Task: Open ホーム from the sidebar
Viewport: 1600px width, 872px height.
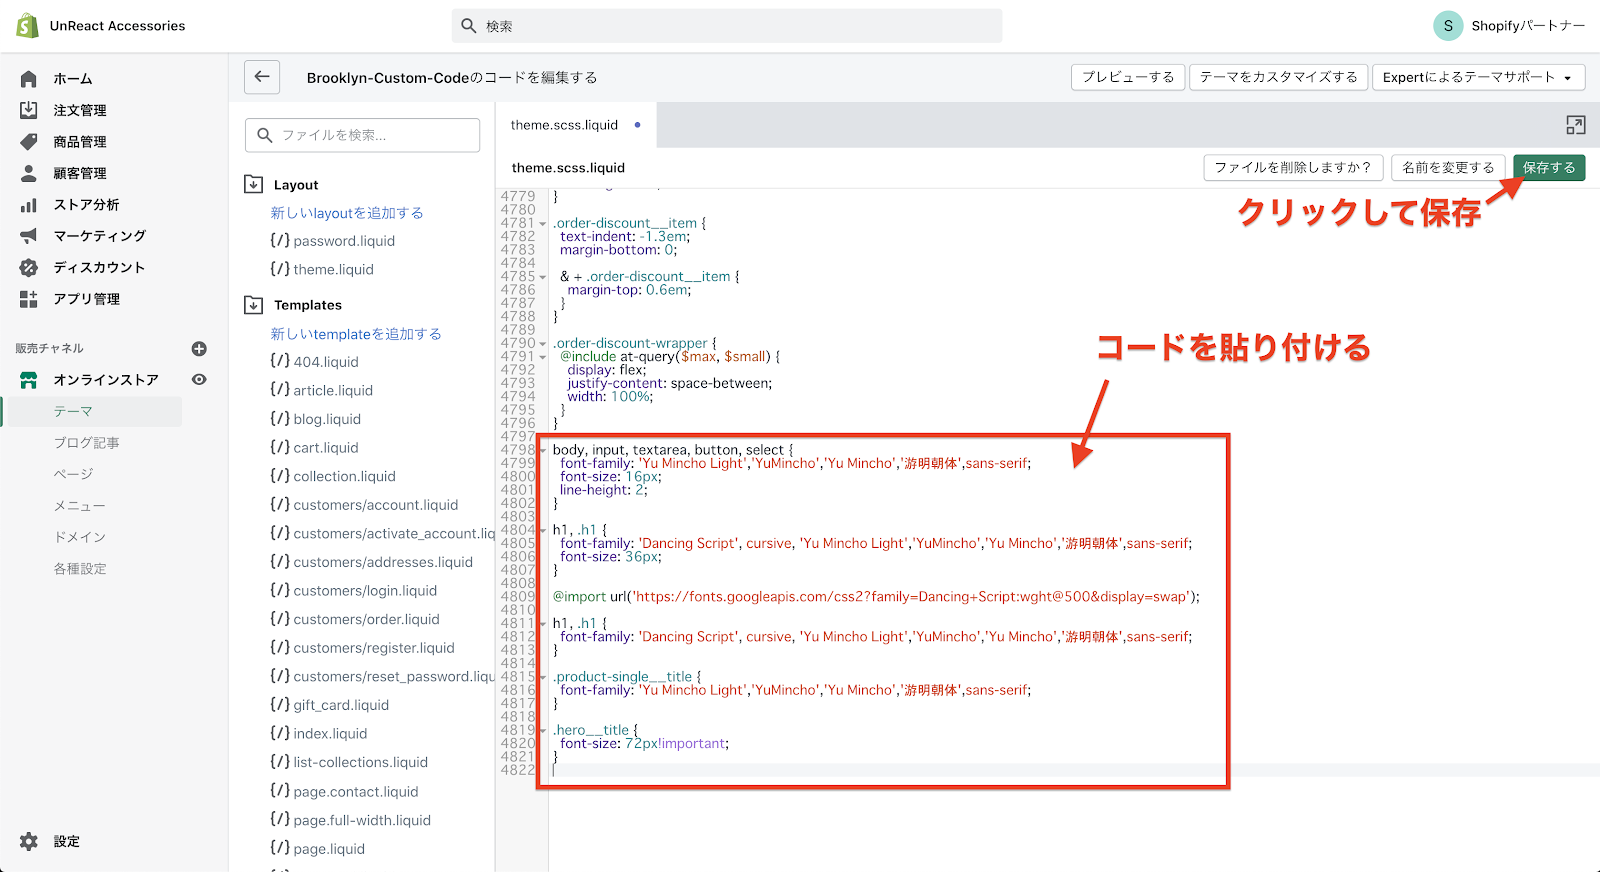Action: tap(73, 79)
